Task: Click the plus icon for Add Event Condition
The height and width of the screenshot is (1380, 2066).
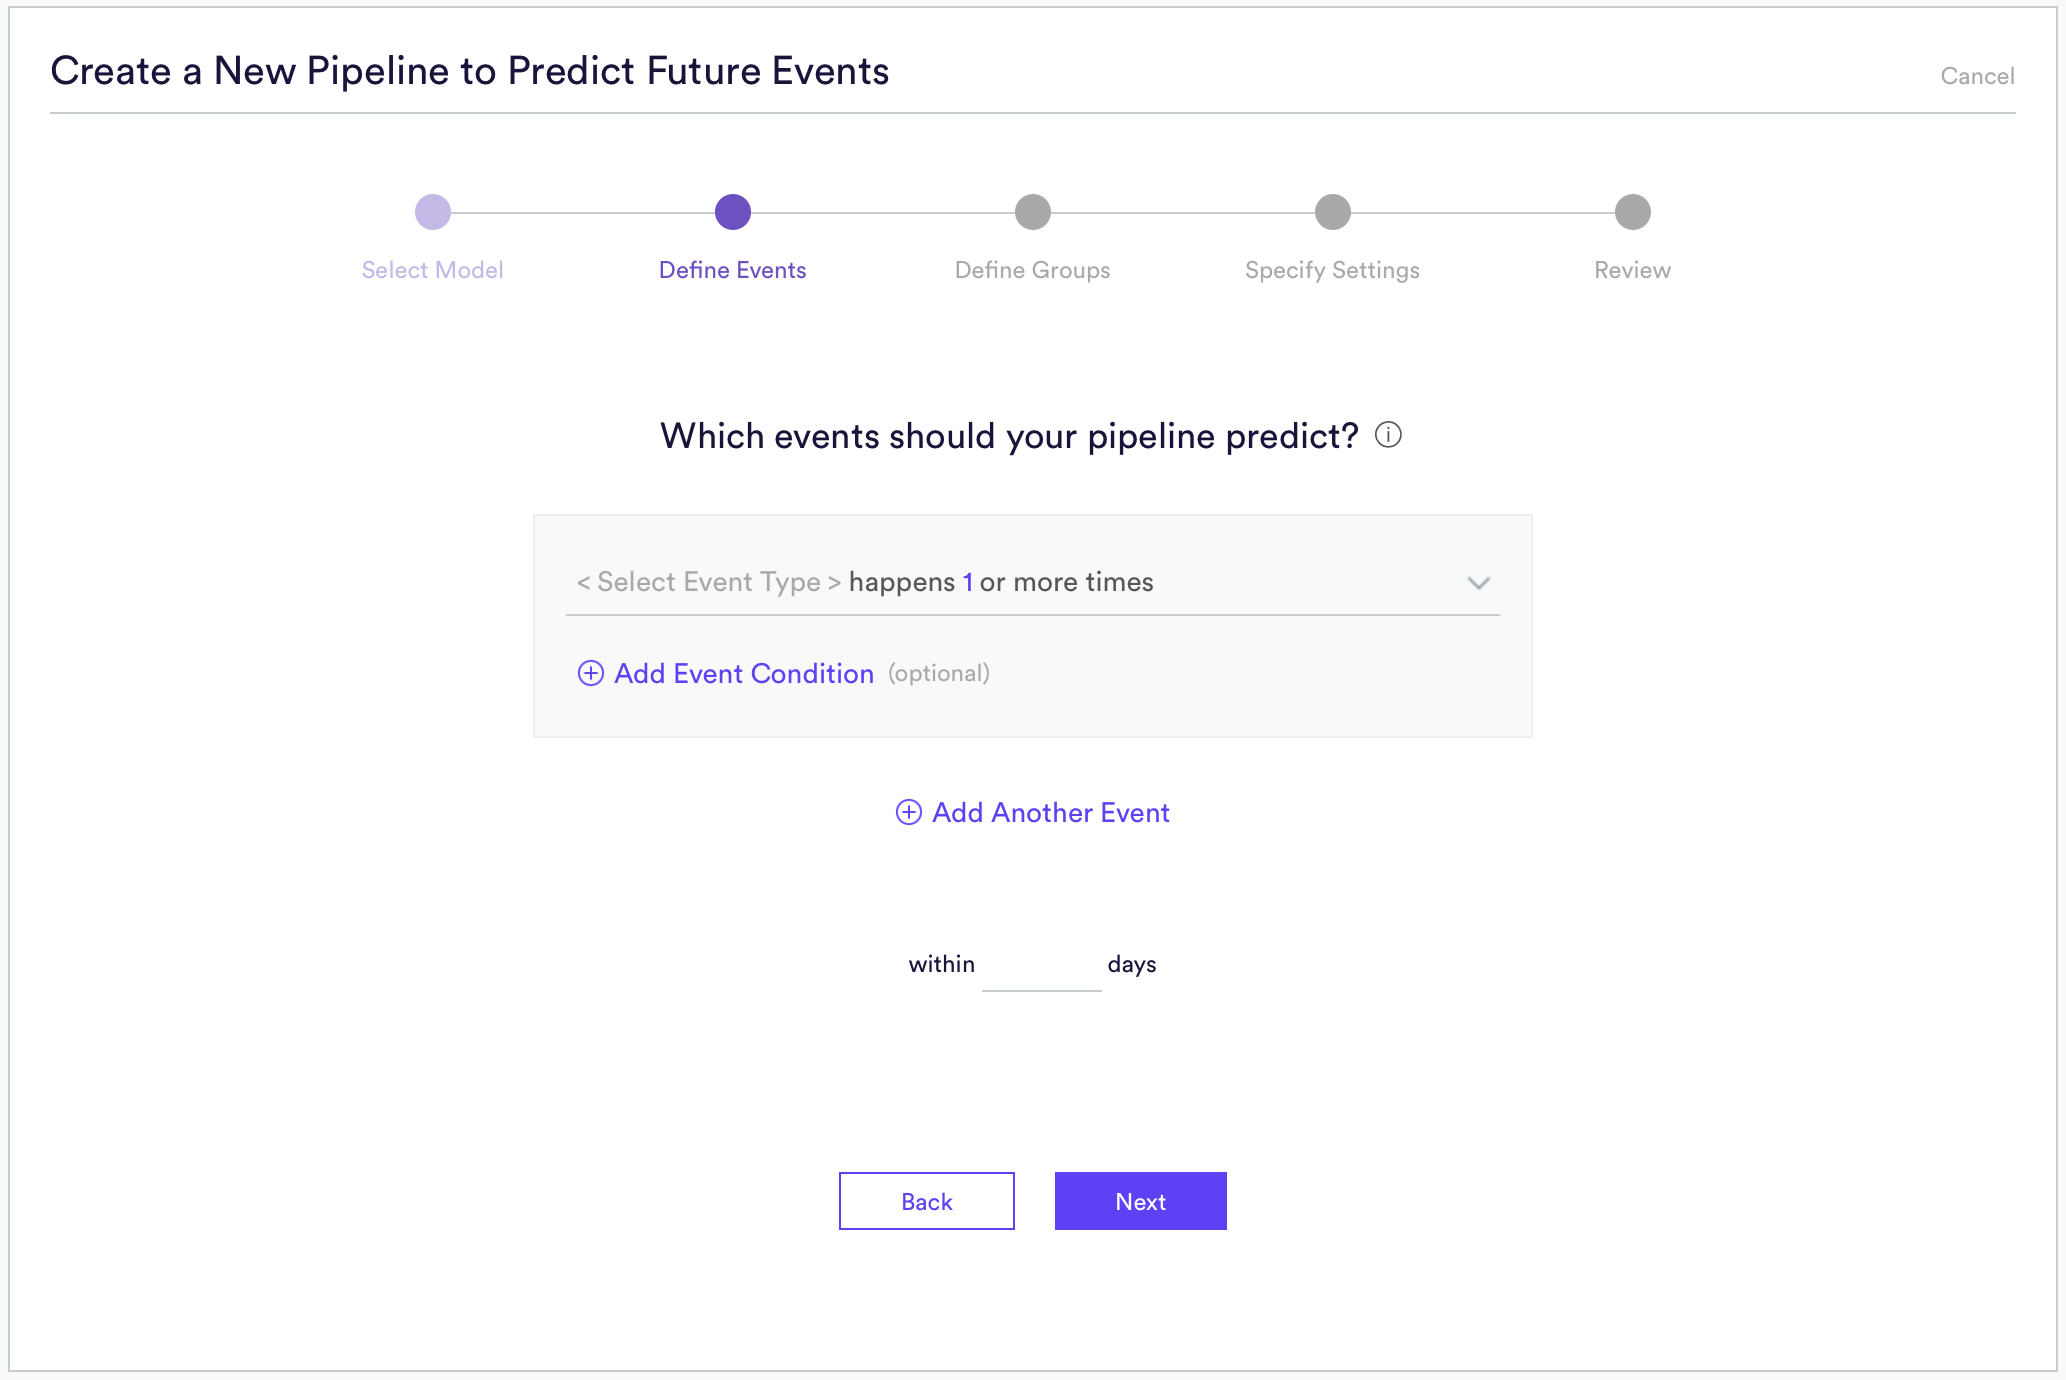Action: pyautogui.click(x=591, y=673)
